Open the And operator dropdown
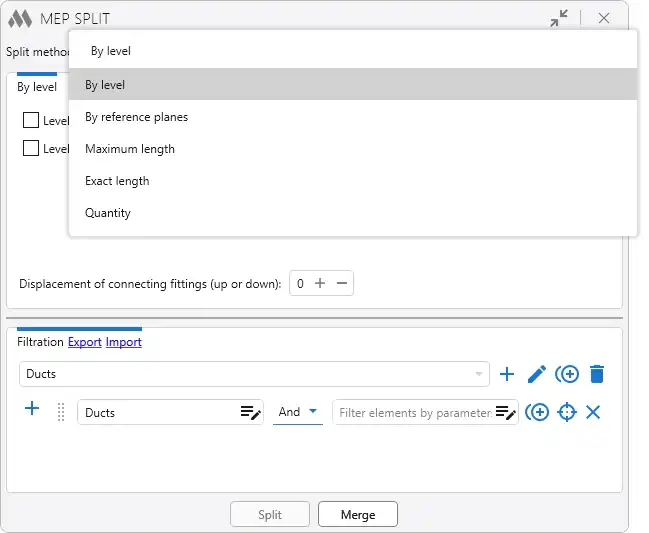The height and width of the screenshot is (533, 649). pyautogui.click(x=298, y=412)
